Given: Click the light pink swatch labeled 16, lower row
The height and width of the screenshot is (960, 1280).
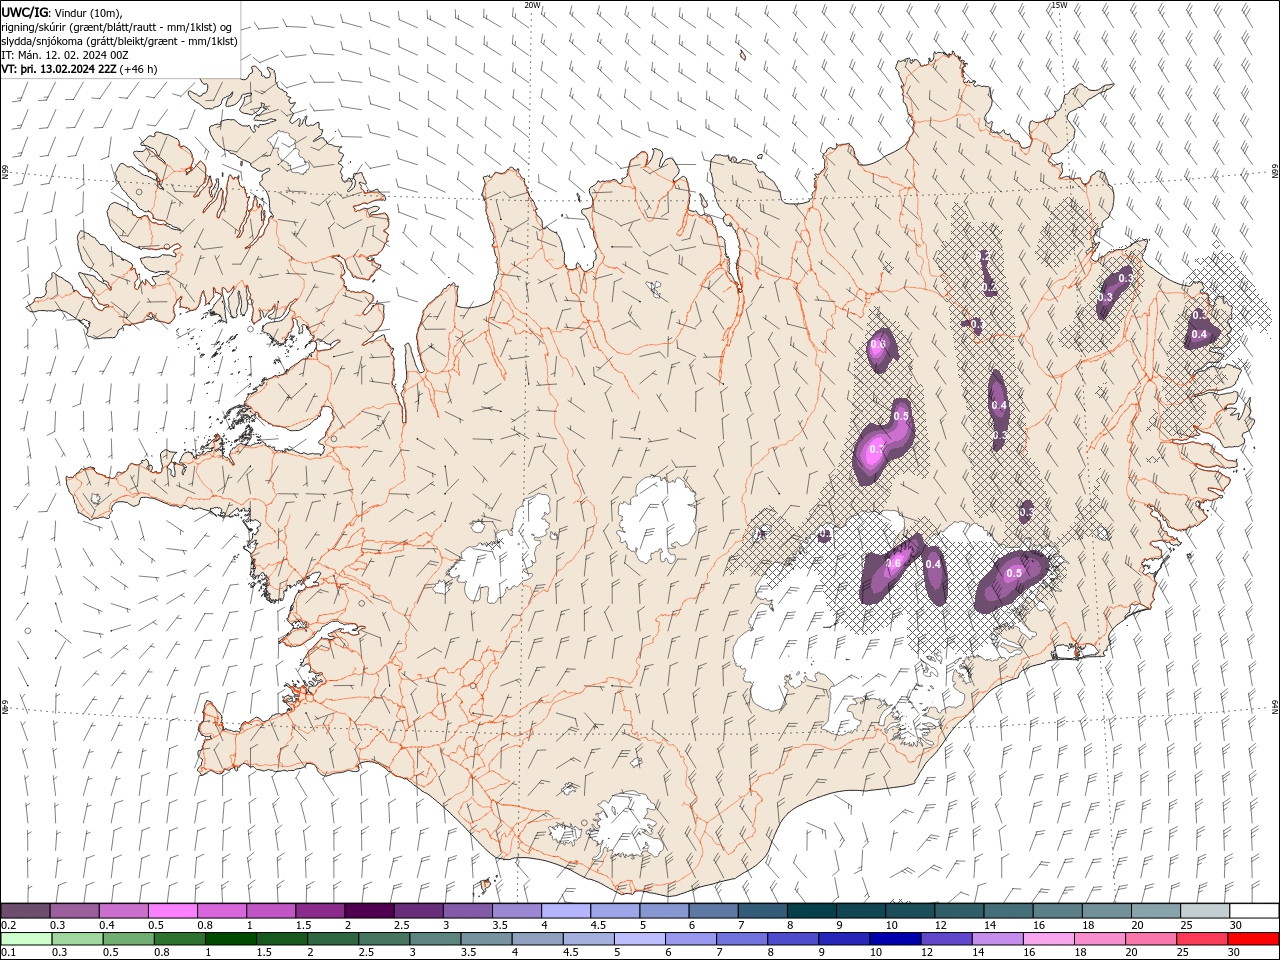Looking at the screenshot, I should tap(1048, 939).
